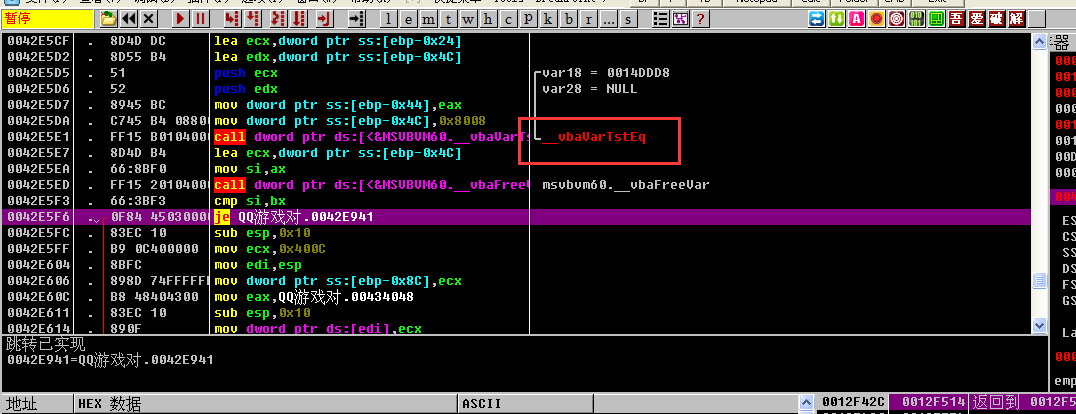Open the Memory map with the 'm' button
1076x414 pixels.
pyautogui.click(x=429, y=19)
